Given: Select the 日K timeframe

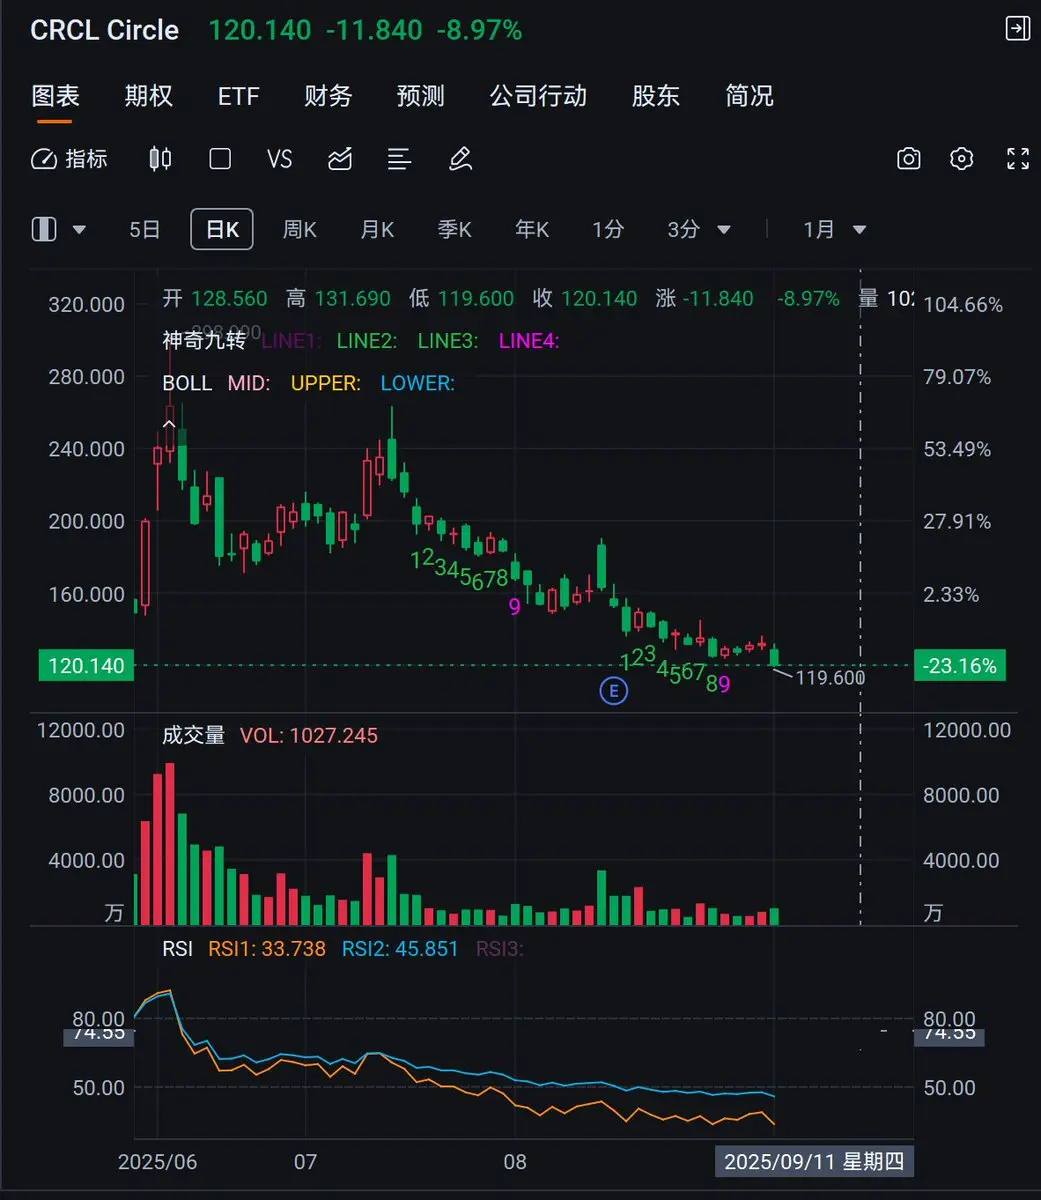Looking at the screenshot, I should pyautogui.click(x=222, y=230).
